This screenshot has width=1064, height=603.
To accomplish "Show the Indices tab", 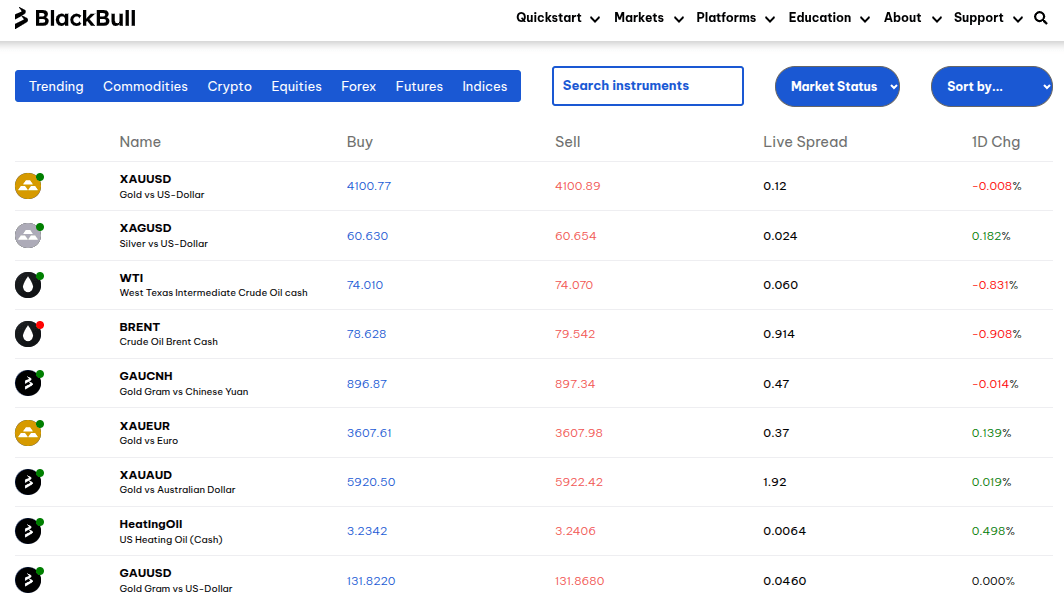I will [484, 86].
